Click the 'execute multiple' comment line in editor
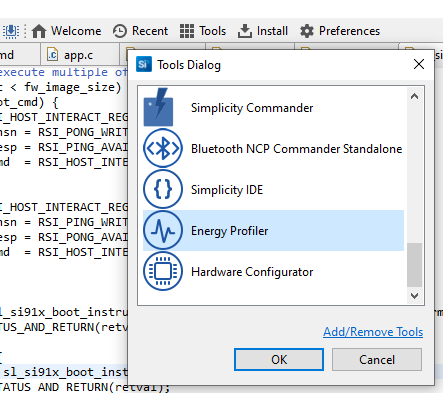The image size is (443, 393). click(x=63, y=72)
